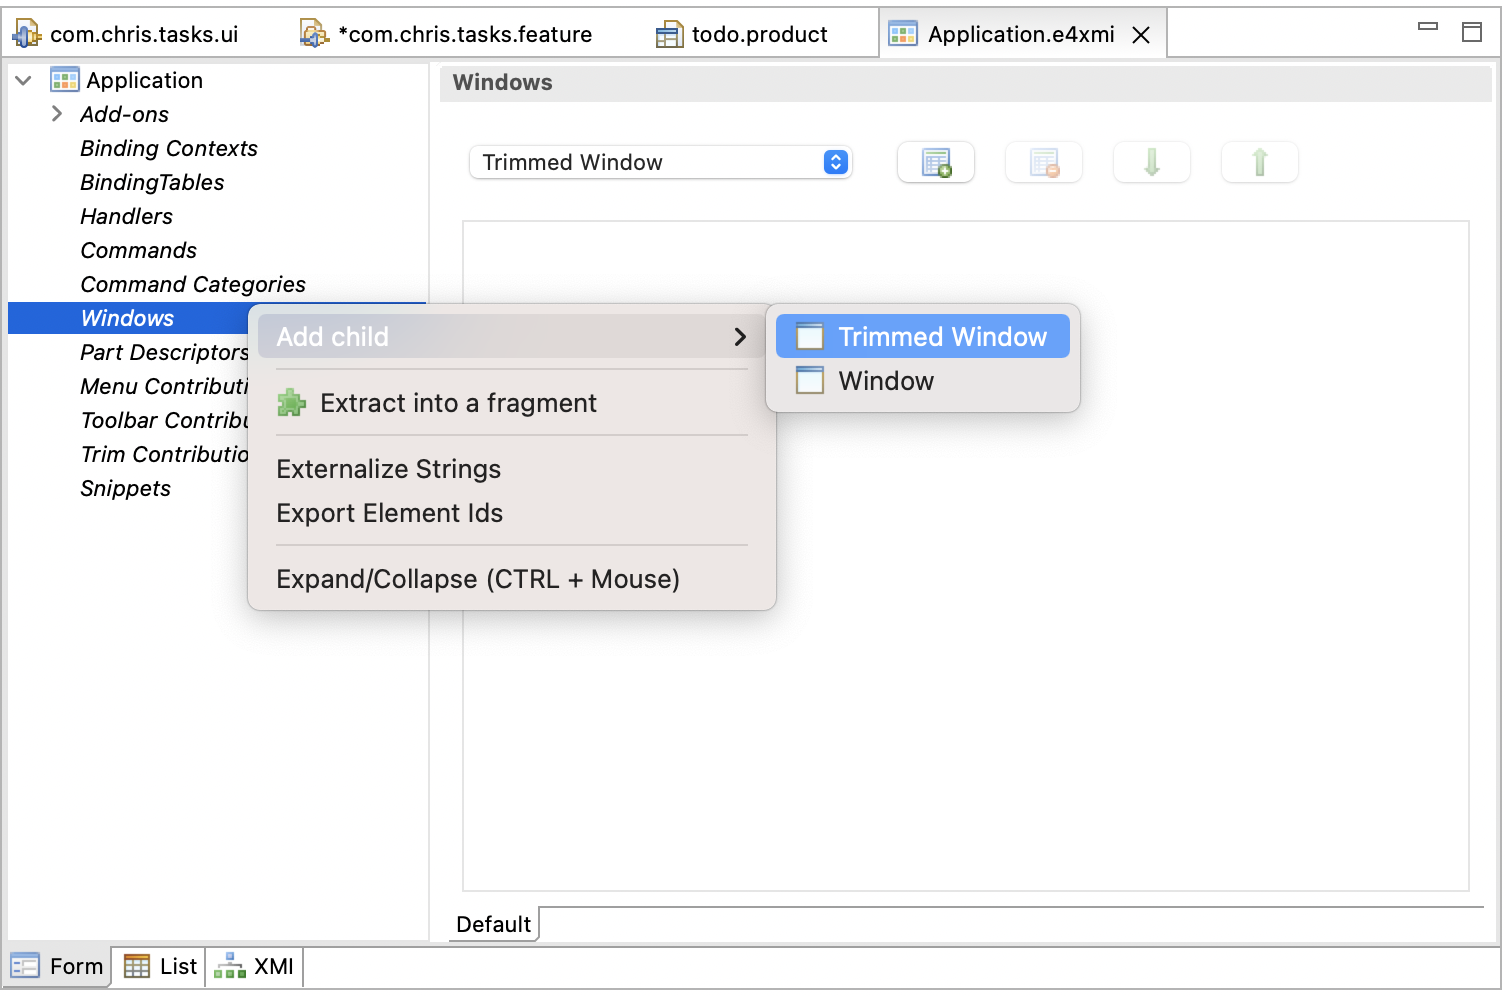Select the Application tree item

[x=145, y=80]
